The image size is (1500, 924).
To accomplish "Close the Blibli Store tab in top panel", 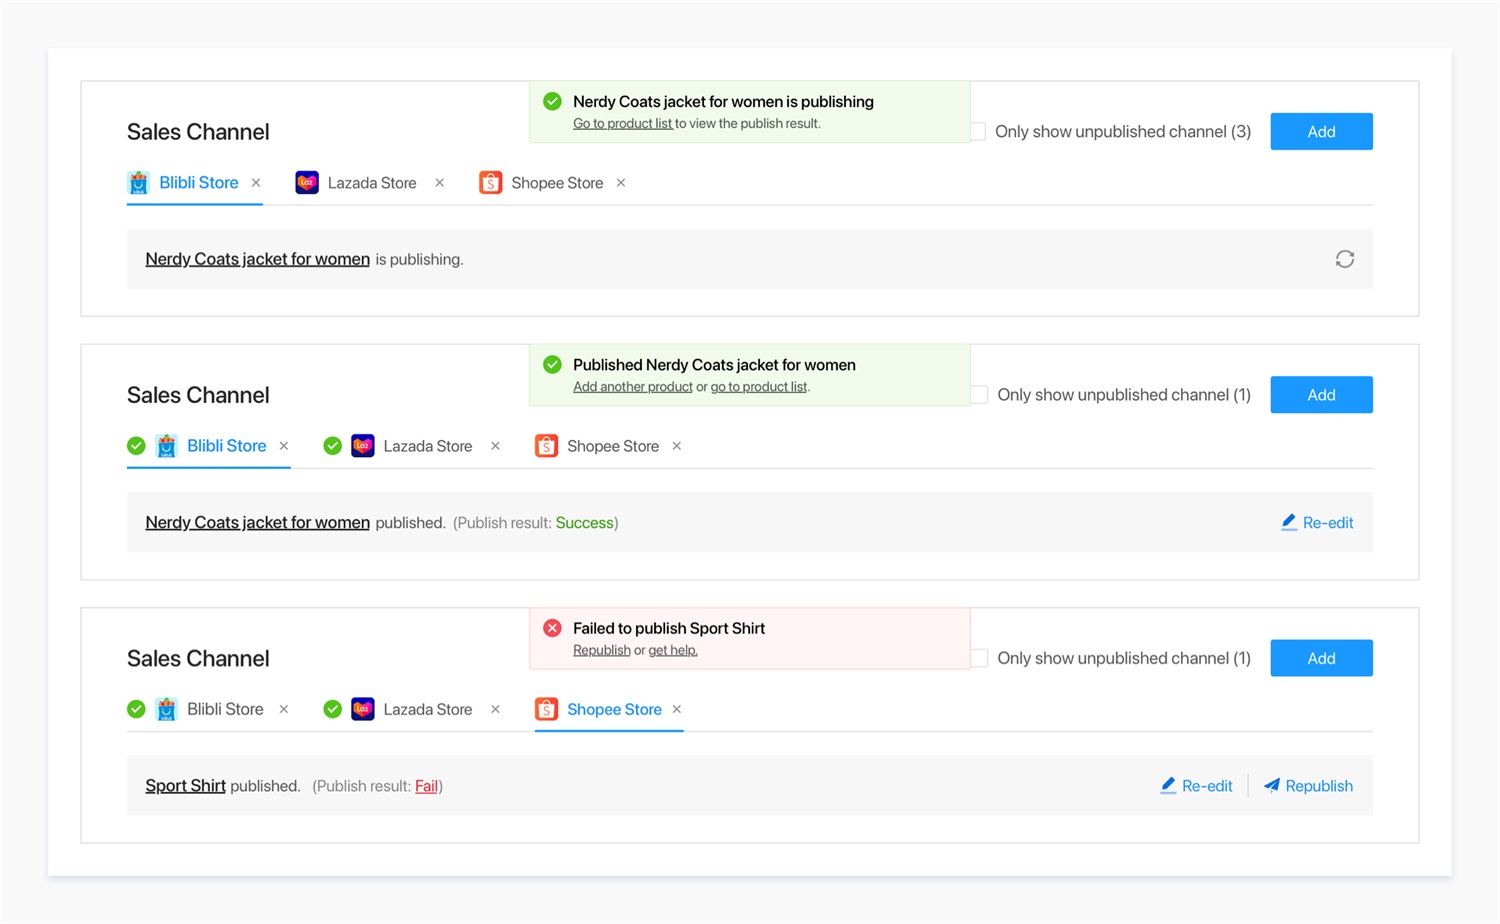I will click(256, 183).
